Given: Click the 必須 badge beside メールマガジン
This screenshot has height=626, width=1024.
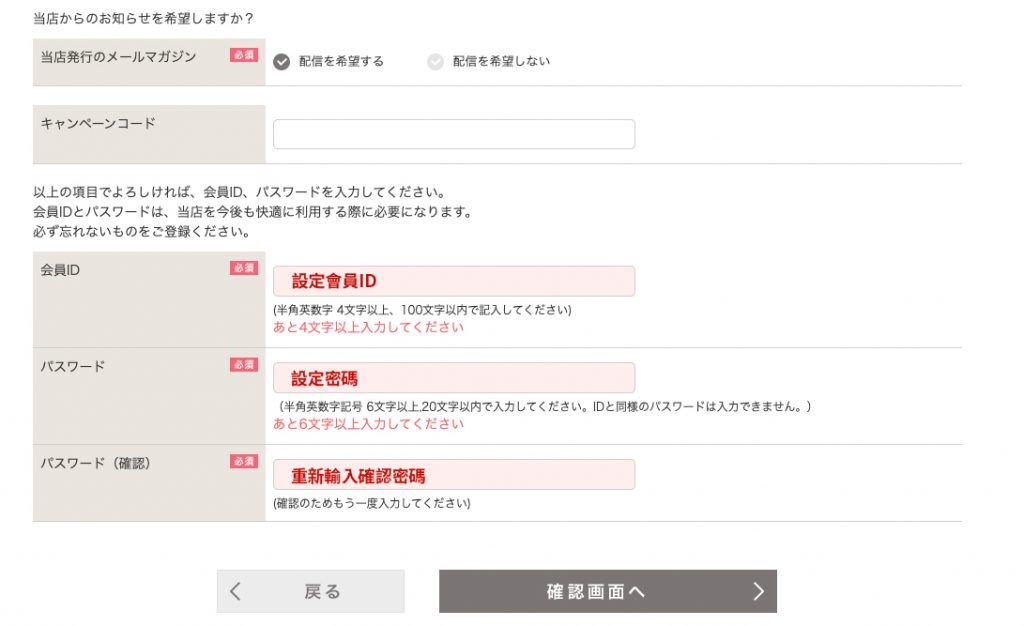Looking at the screenshot, I should [x=244, y=55].
